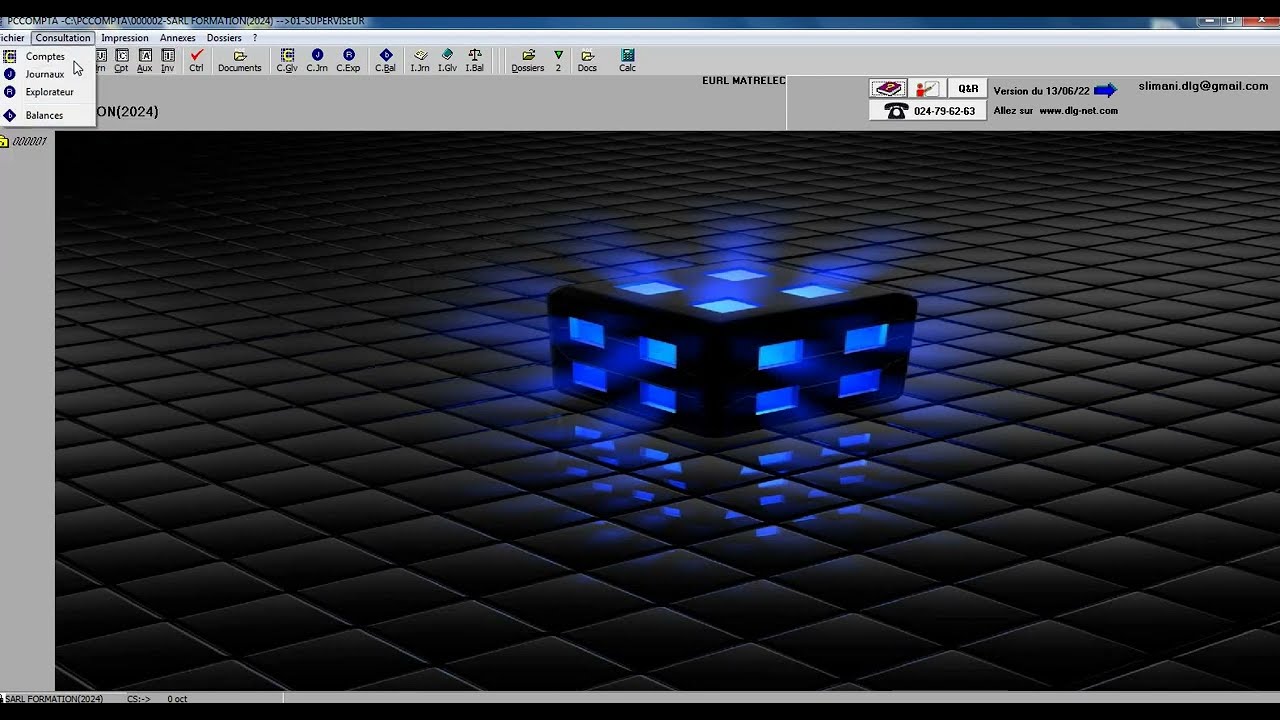Click Version du 13/06/22 text
Image resolution: width=1280 pixels, height=720 pixels.
(x=1041, y=91)
